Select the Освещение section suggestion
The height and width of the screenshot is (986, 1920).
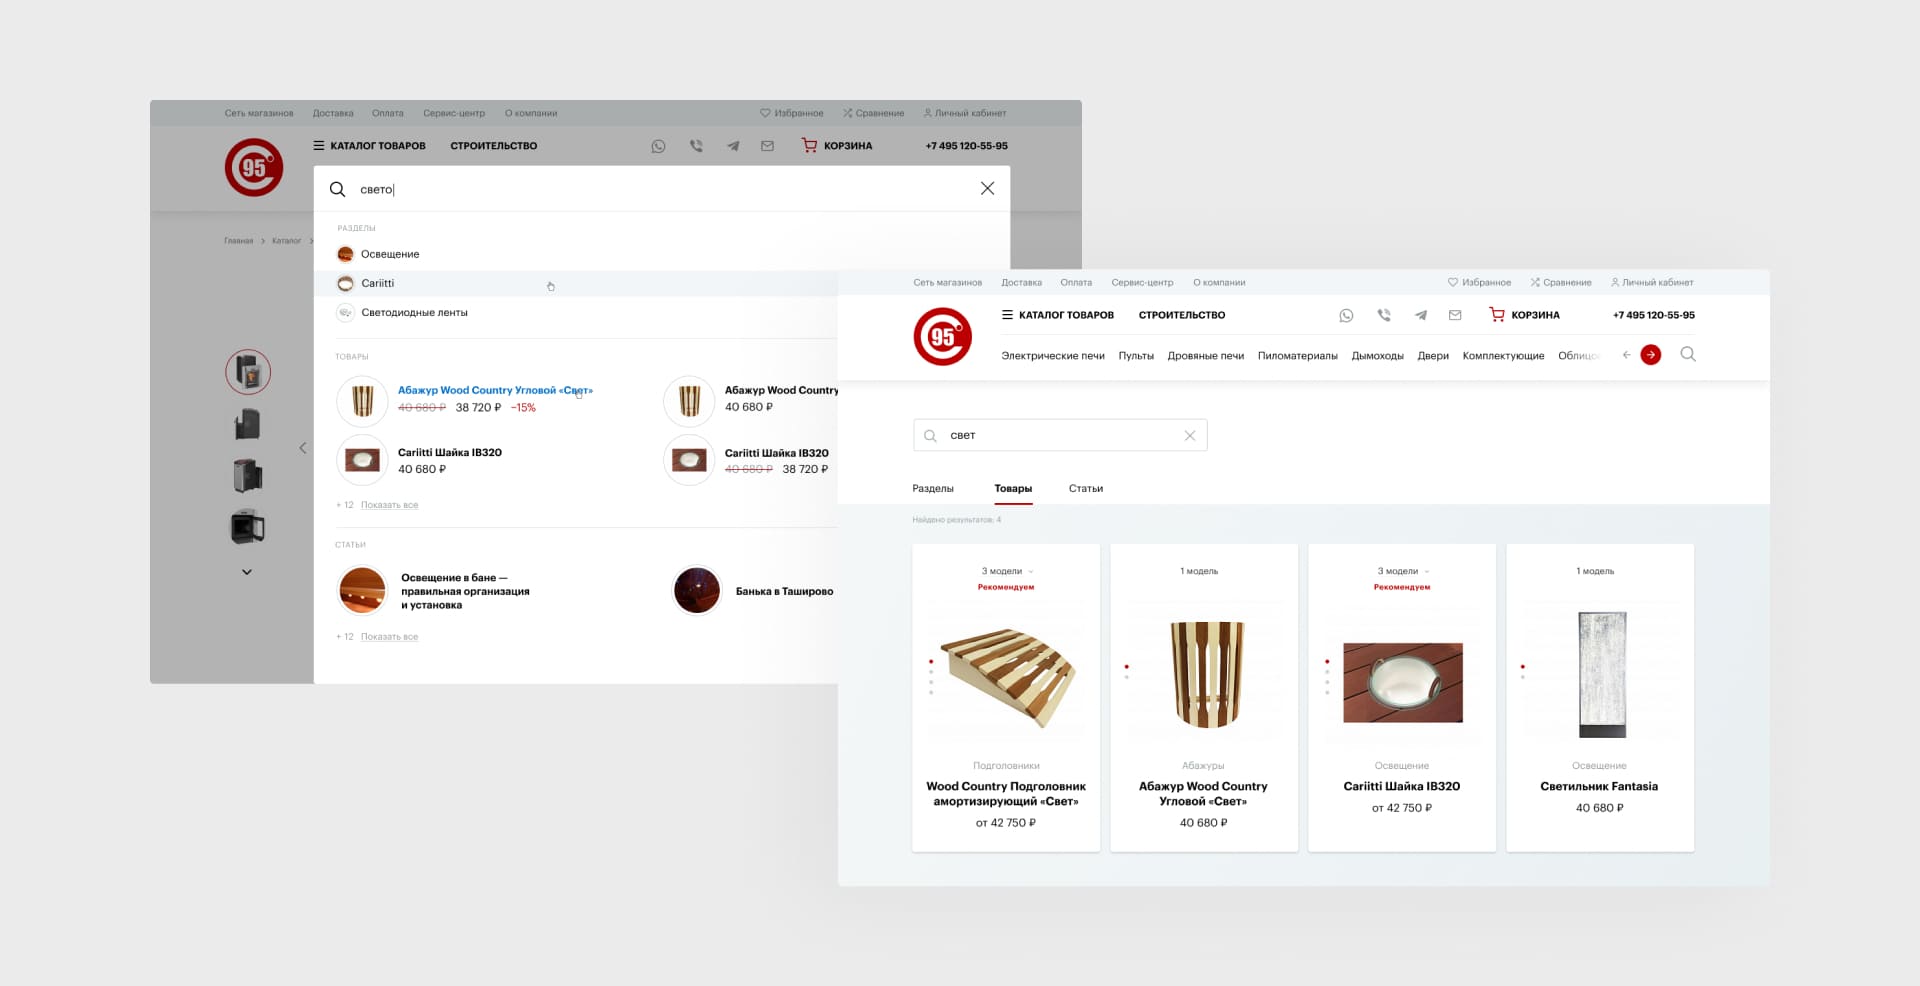pos(390,254)
